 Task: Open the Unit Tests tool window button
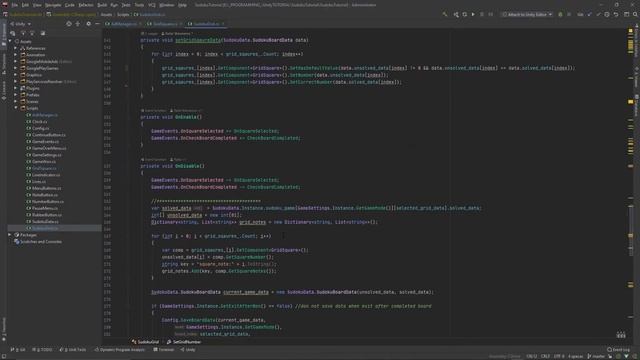(73, 350)
